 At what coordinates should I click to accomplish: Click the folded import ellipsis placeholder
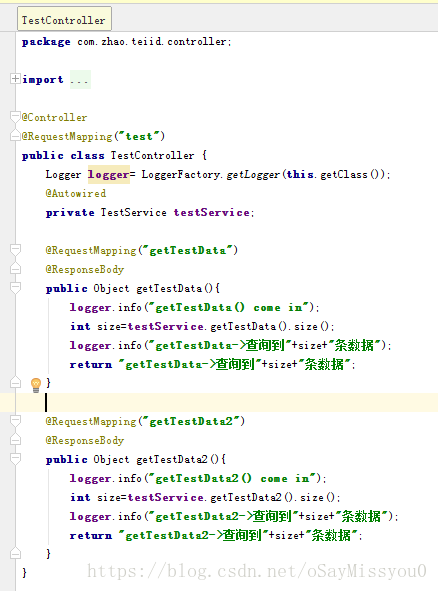[x=80, y=80]
